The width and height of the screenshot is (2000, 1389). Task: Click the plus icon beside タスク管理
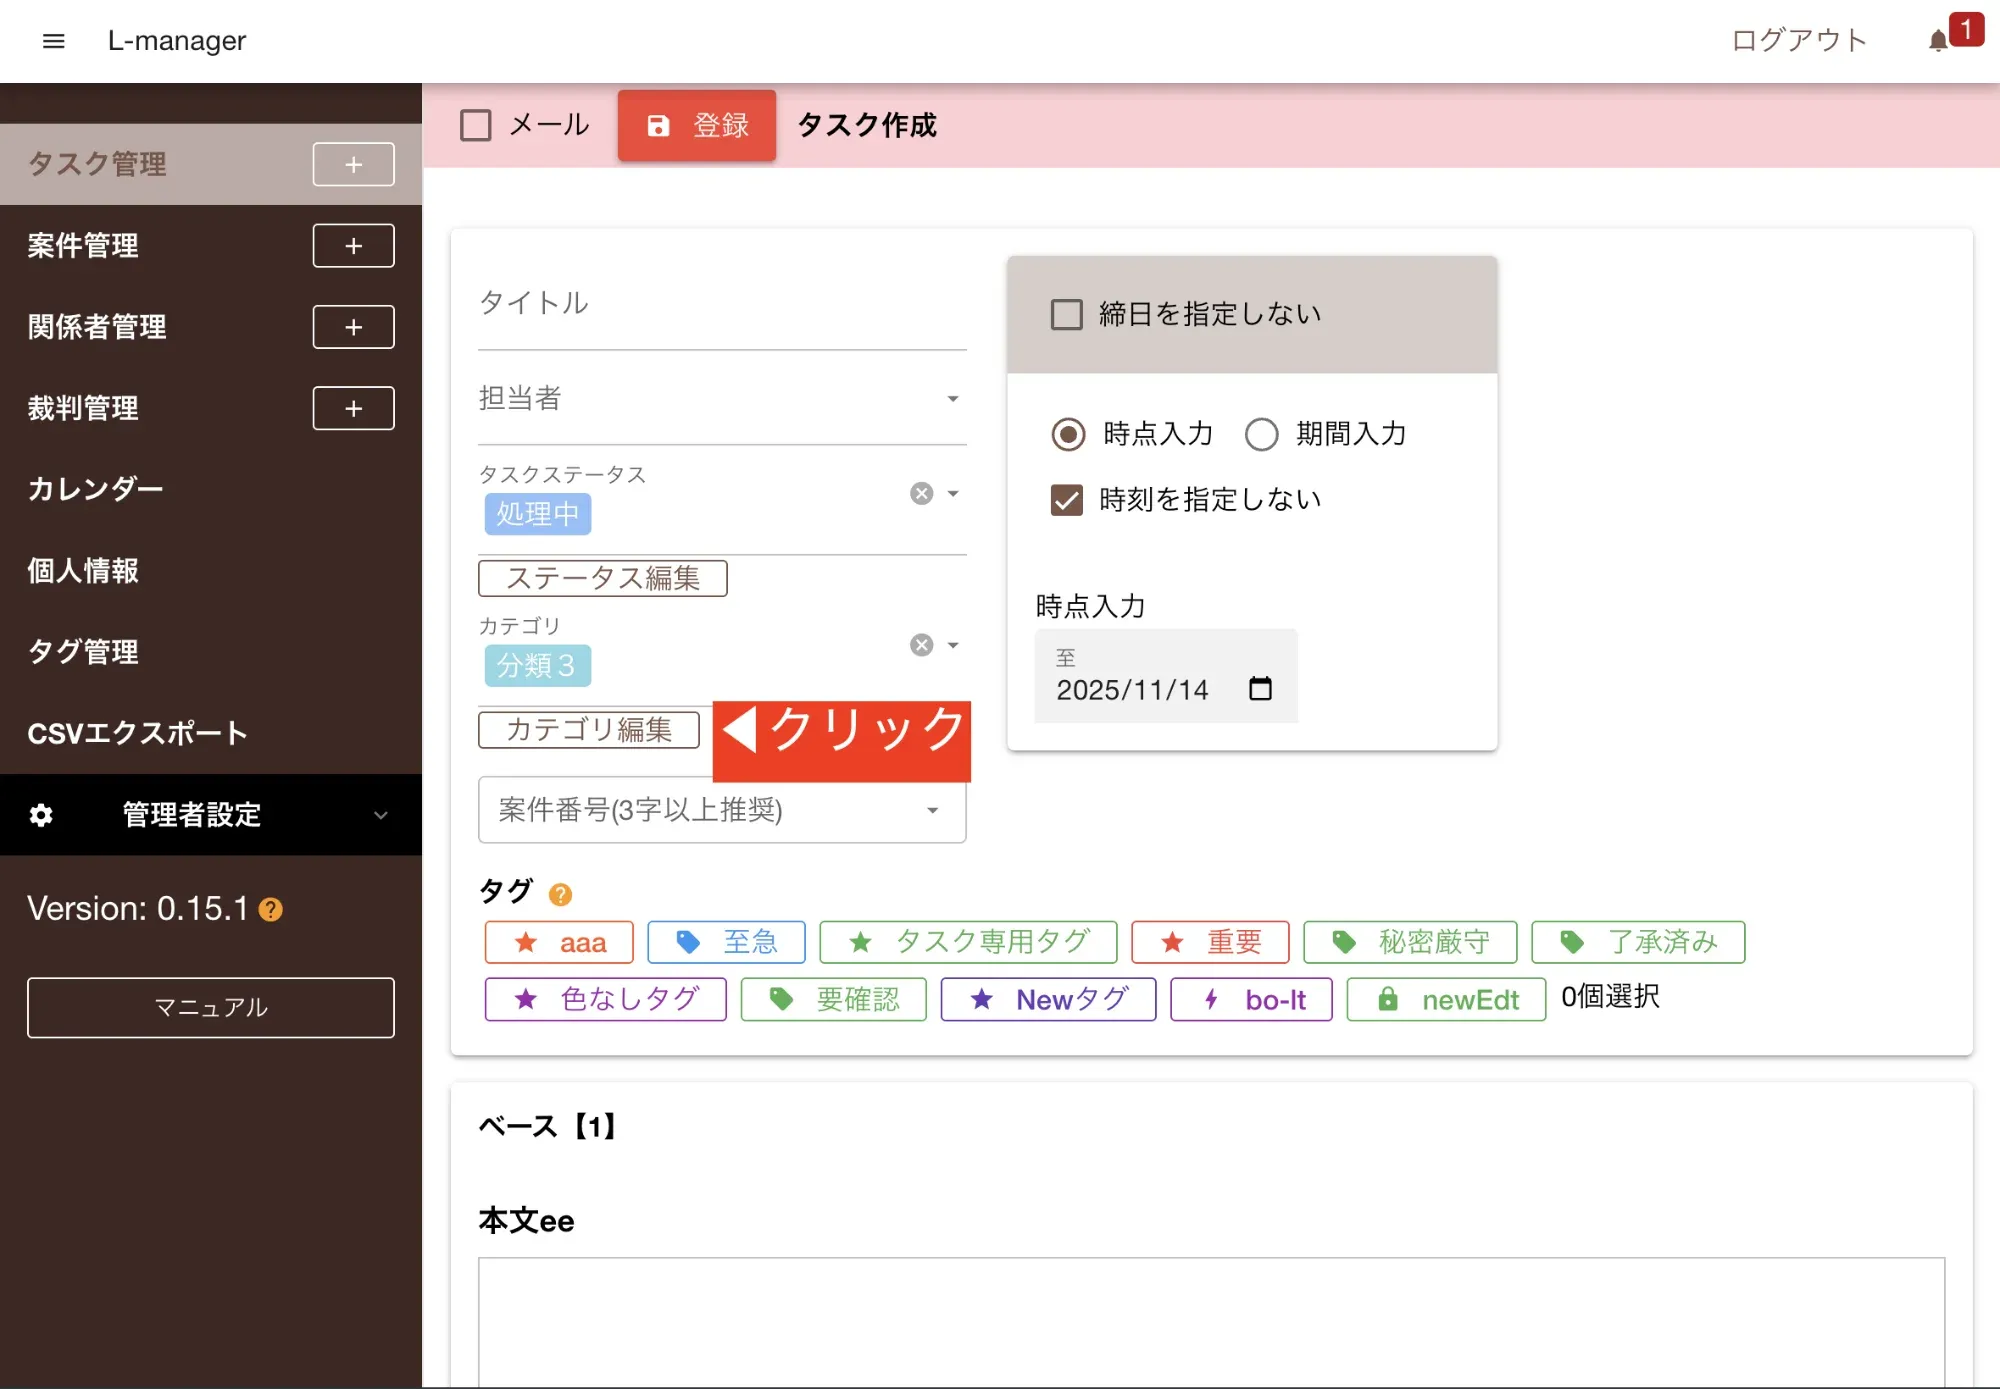(353, 165)
